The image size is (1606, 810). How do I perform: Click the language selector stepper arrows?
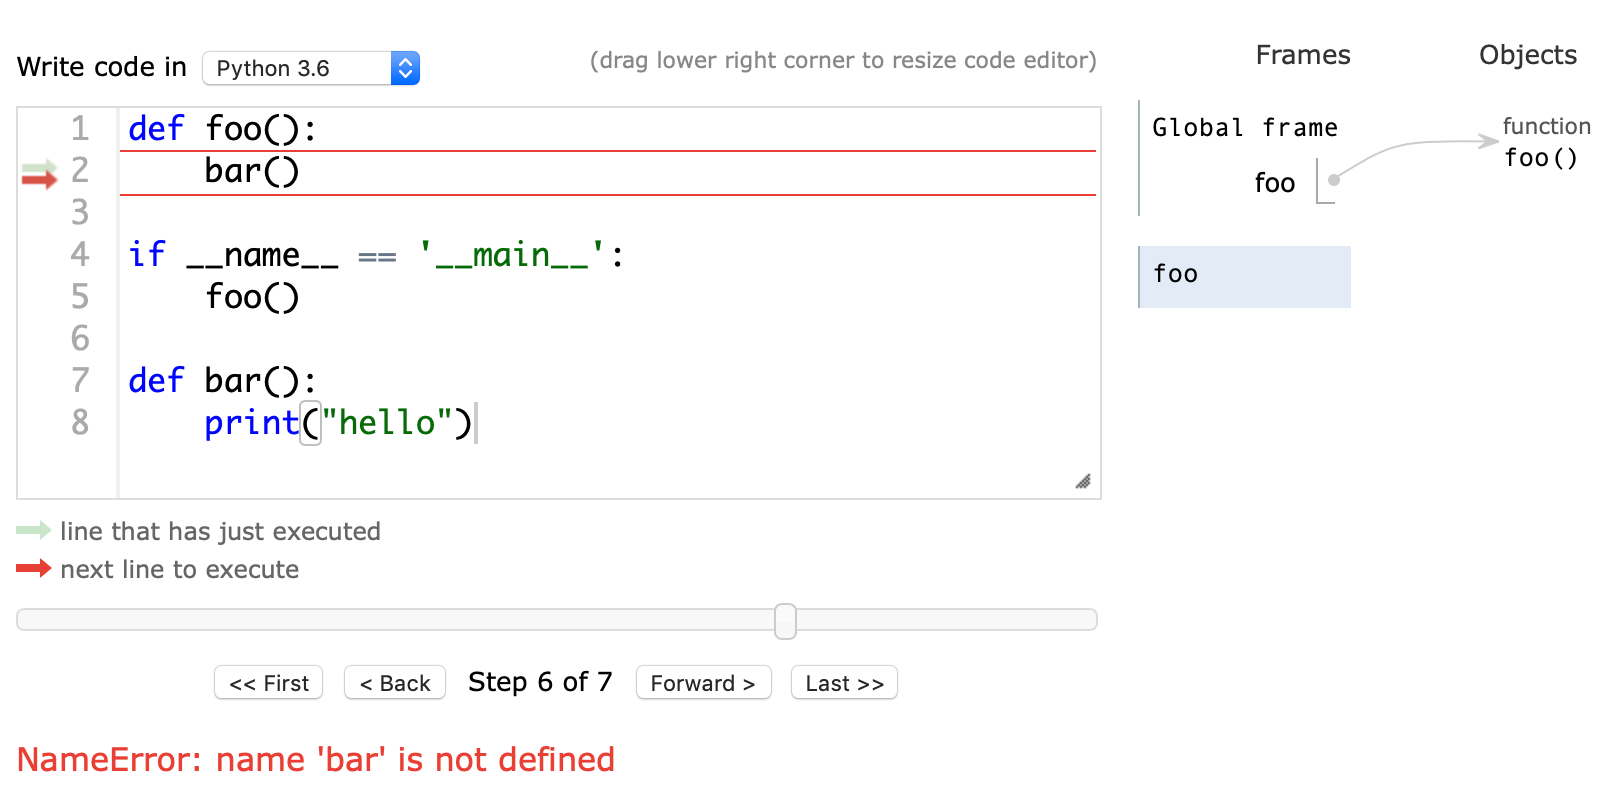(x=405, y=68)
